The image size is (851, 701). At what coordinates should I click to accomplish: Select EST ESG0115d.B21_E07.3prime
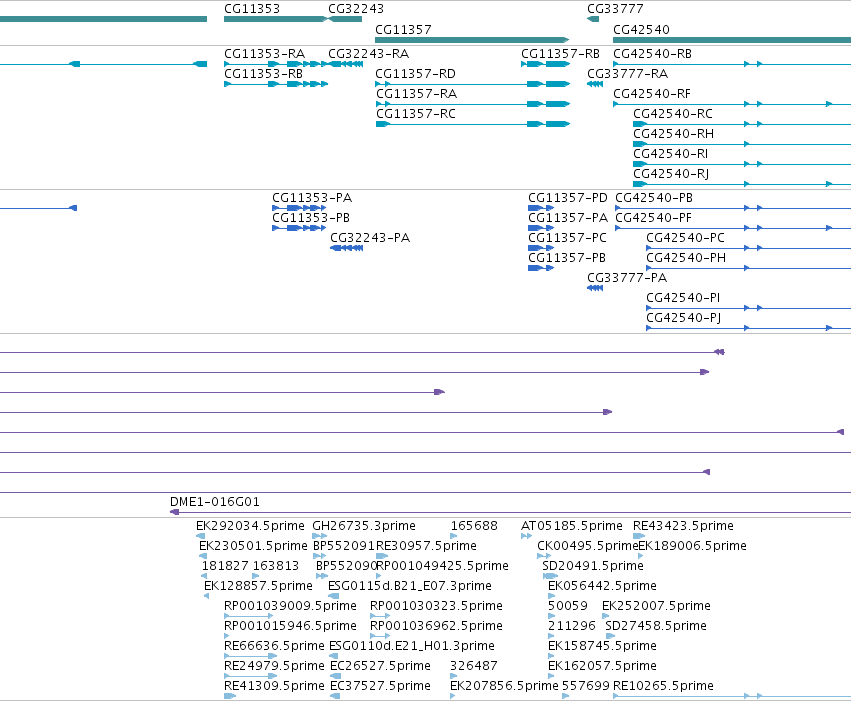(x=410, y=587)
